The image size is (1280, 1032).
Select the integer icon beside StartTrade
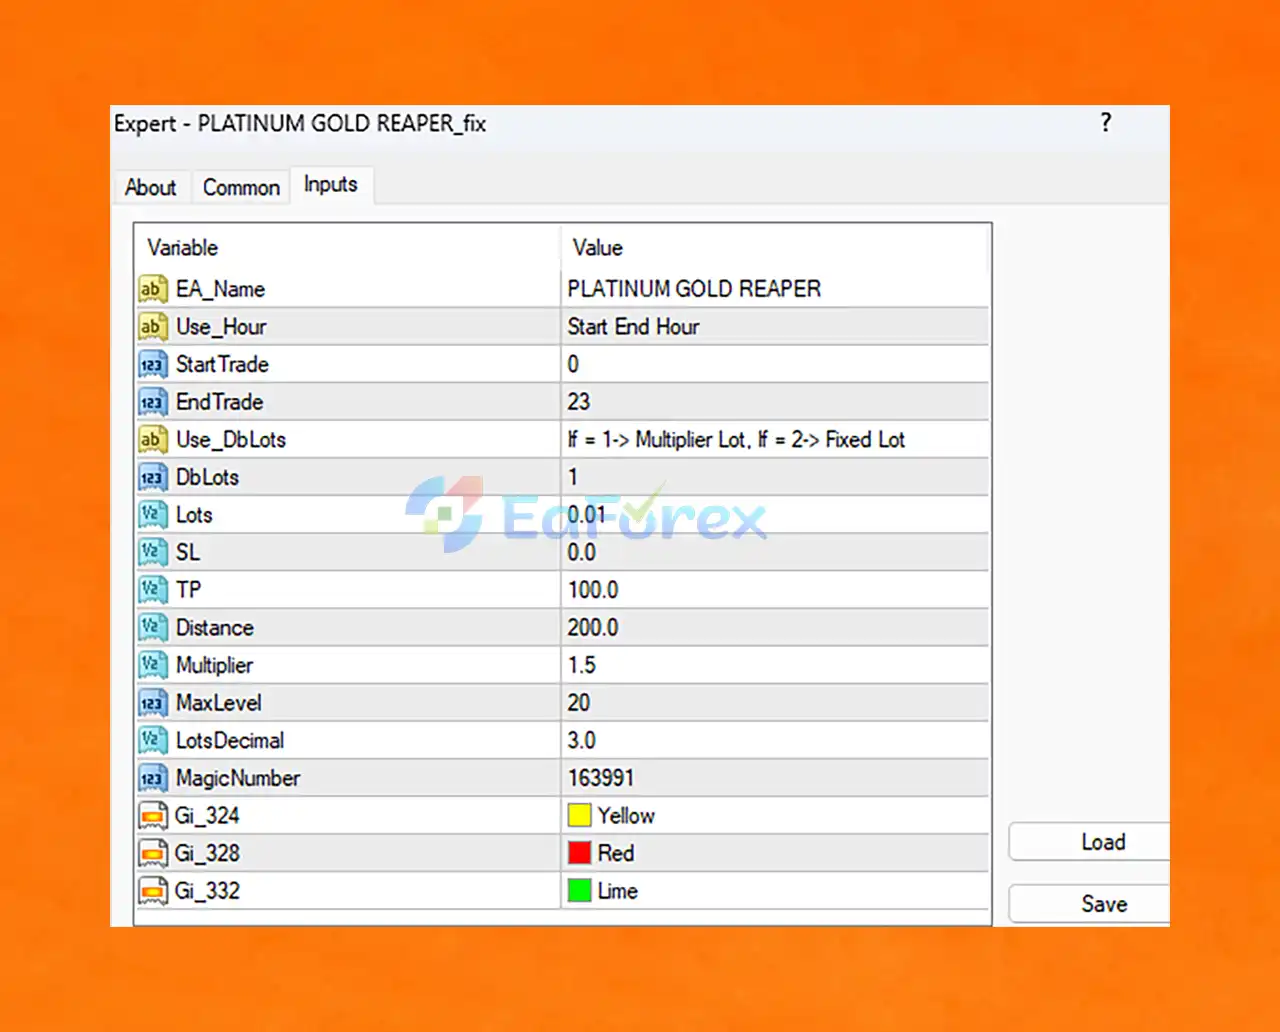152,365
